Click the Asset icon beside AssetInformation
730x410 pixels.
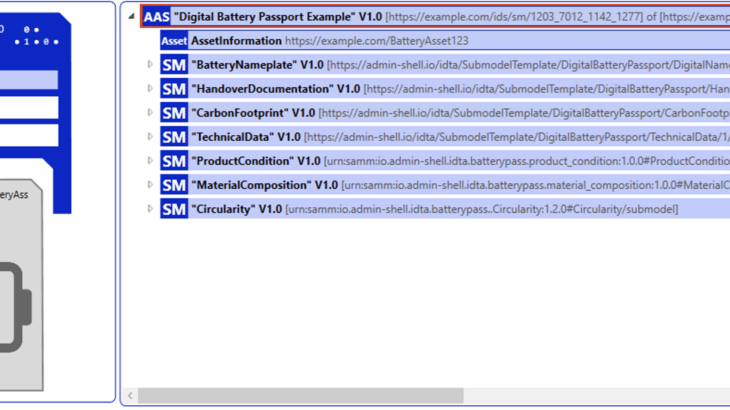(x=174, y=41)
